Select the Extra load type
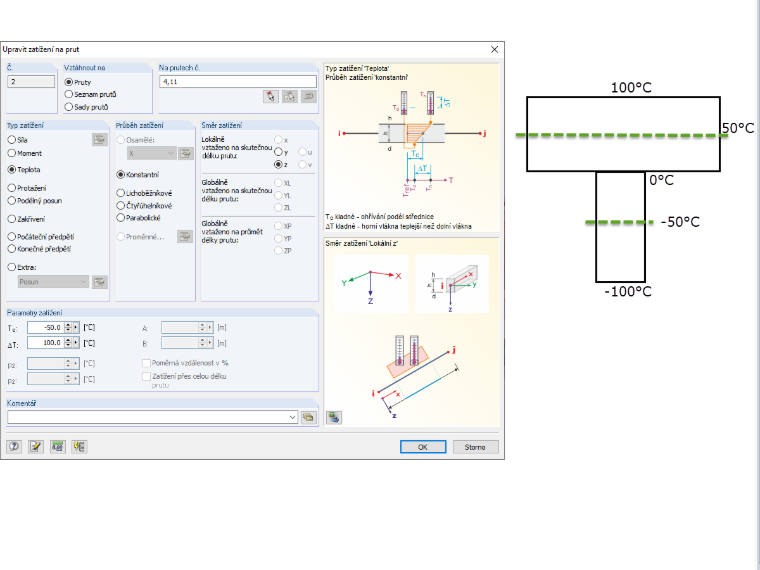Screen dimensions: 760x570 click(x=12, y=267)
